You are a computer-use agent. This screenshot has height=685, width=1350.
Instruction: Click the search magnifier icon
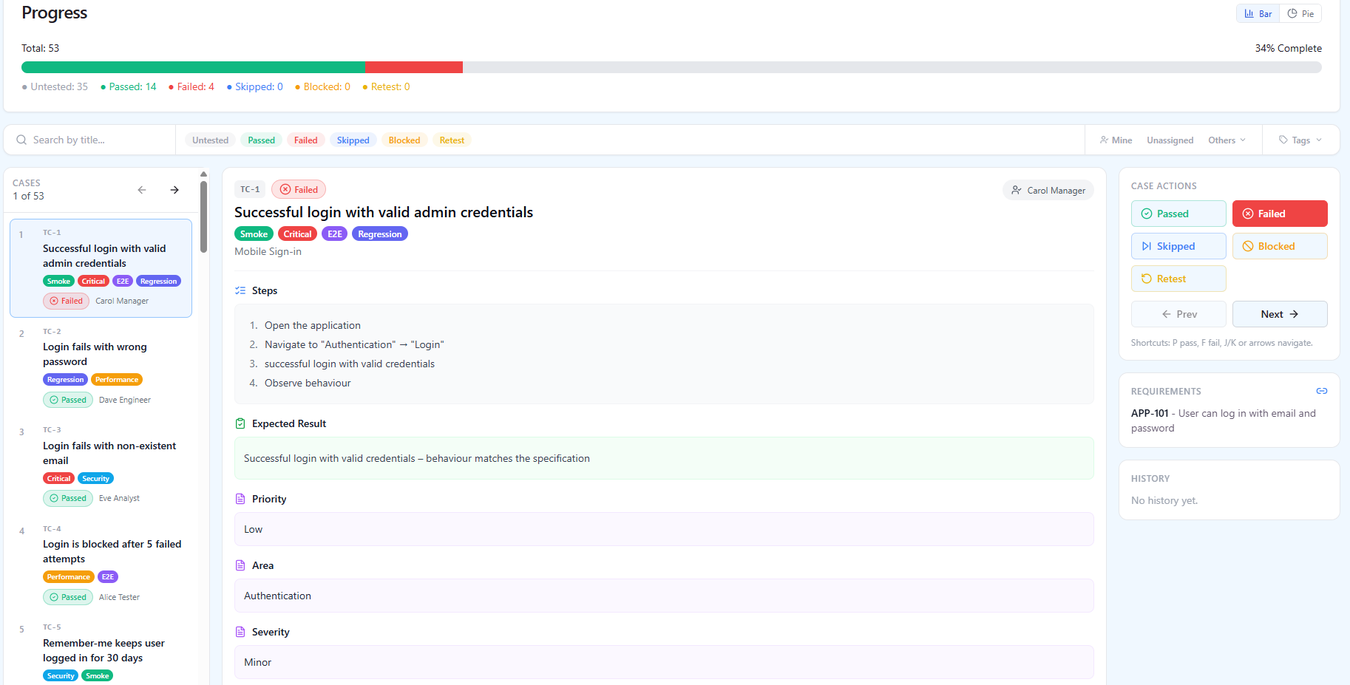(22, 140)
